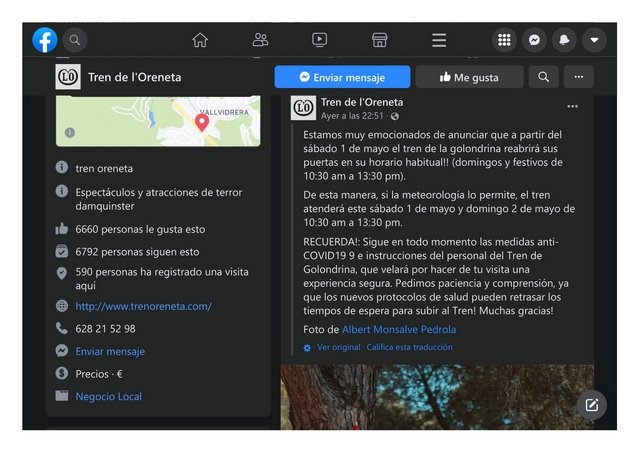Click the floating new message compose button
This screenshot has height=453, width=640.
coord(591,404)
